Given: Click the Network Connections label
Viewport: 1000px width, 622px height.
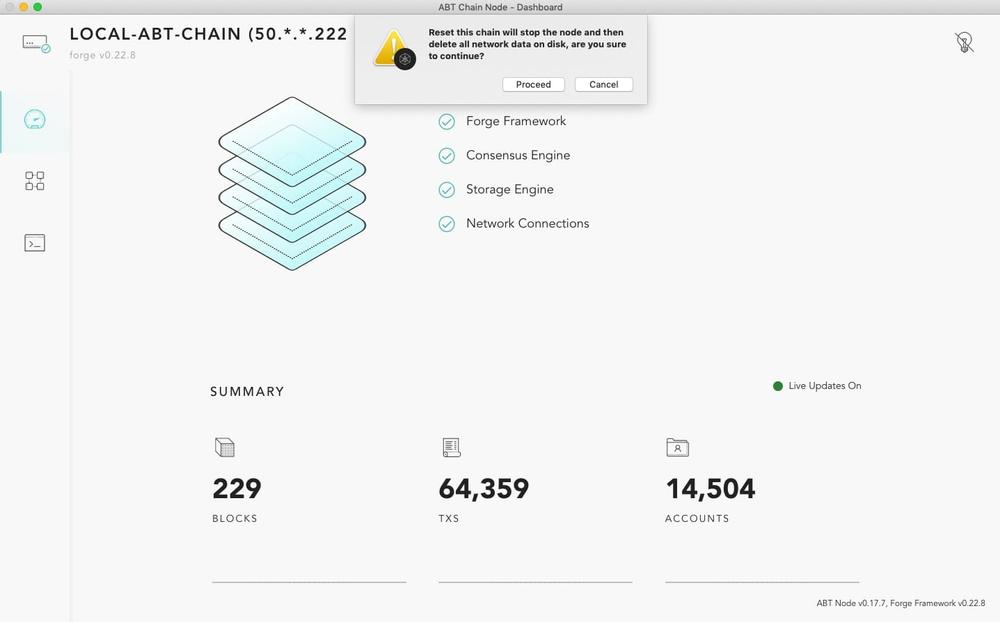Looking at the screenshot, I should [x=527, y=223].
